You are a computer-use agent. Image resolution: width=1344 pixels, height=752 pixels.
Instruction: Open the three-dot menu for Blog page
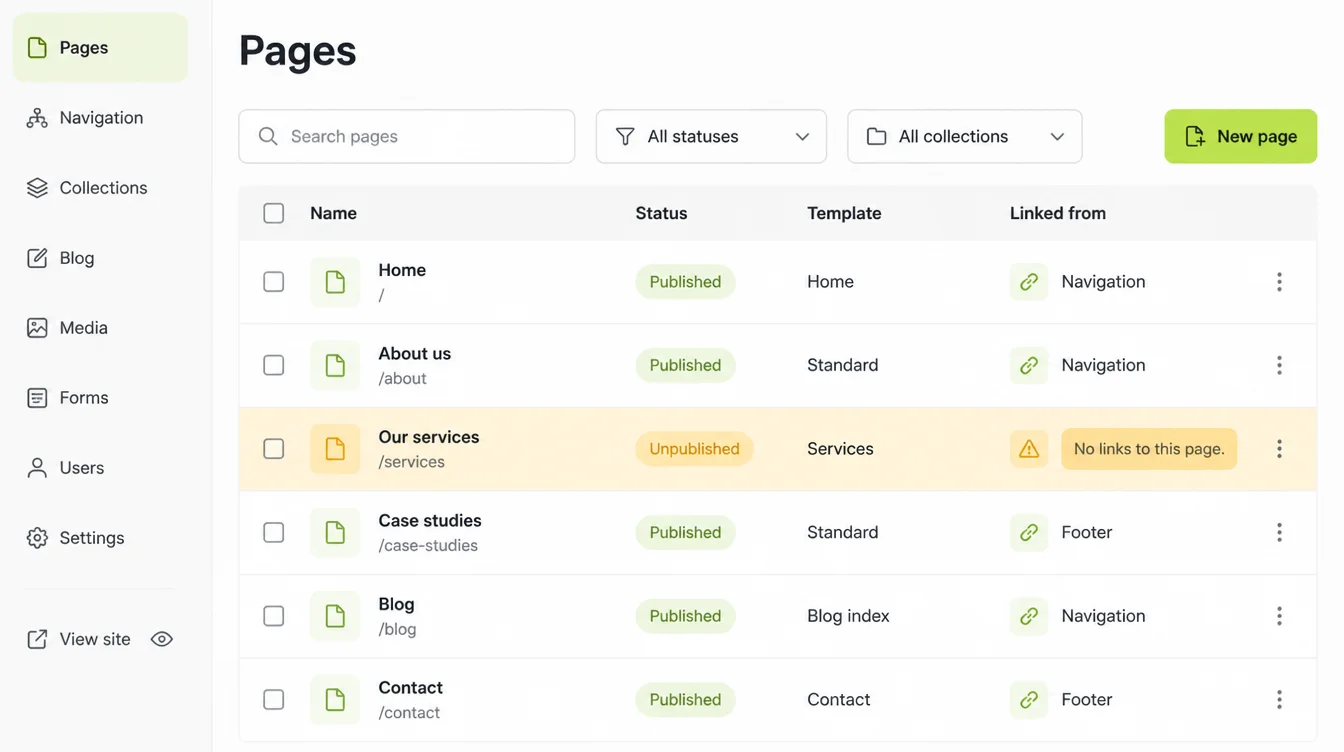[x=1279, y=616]
